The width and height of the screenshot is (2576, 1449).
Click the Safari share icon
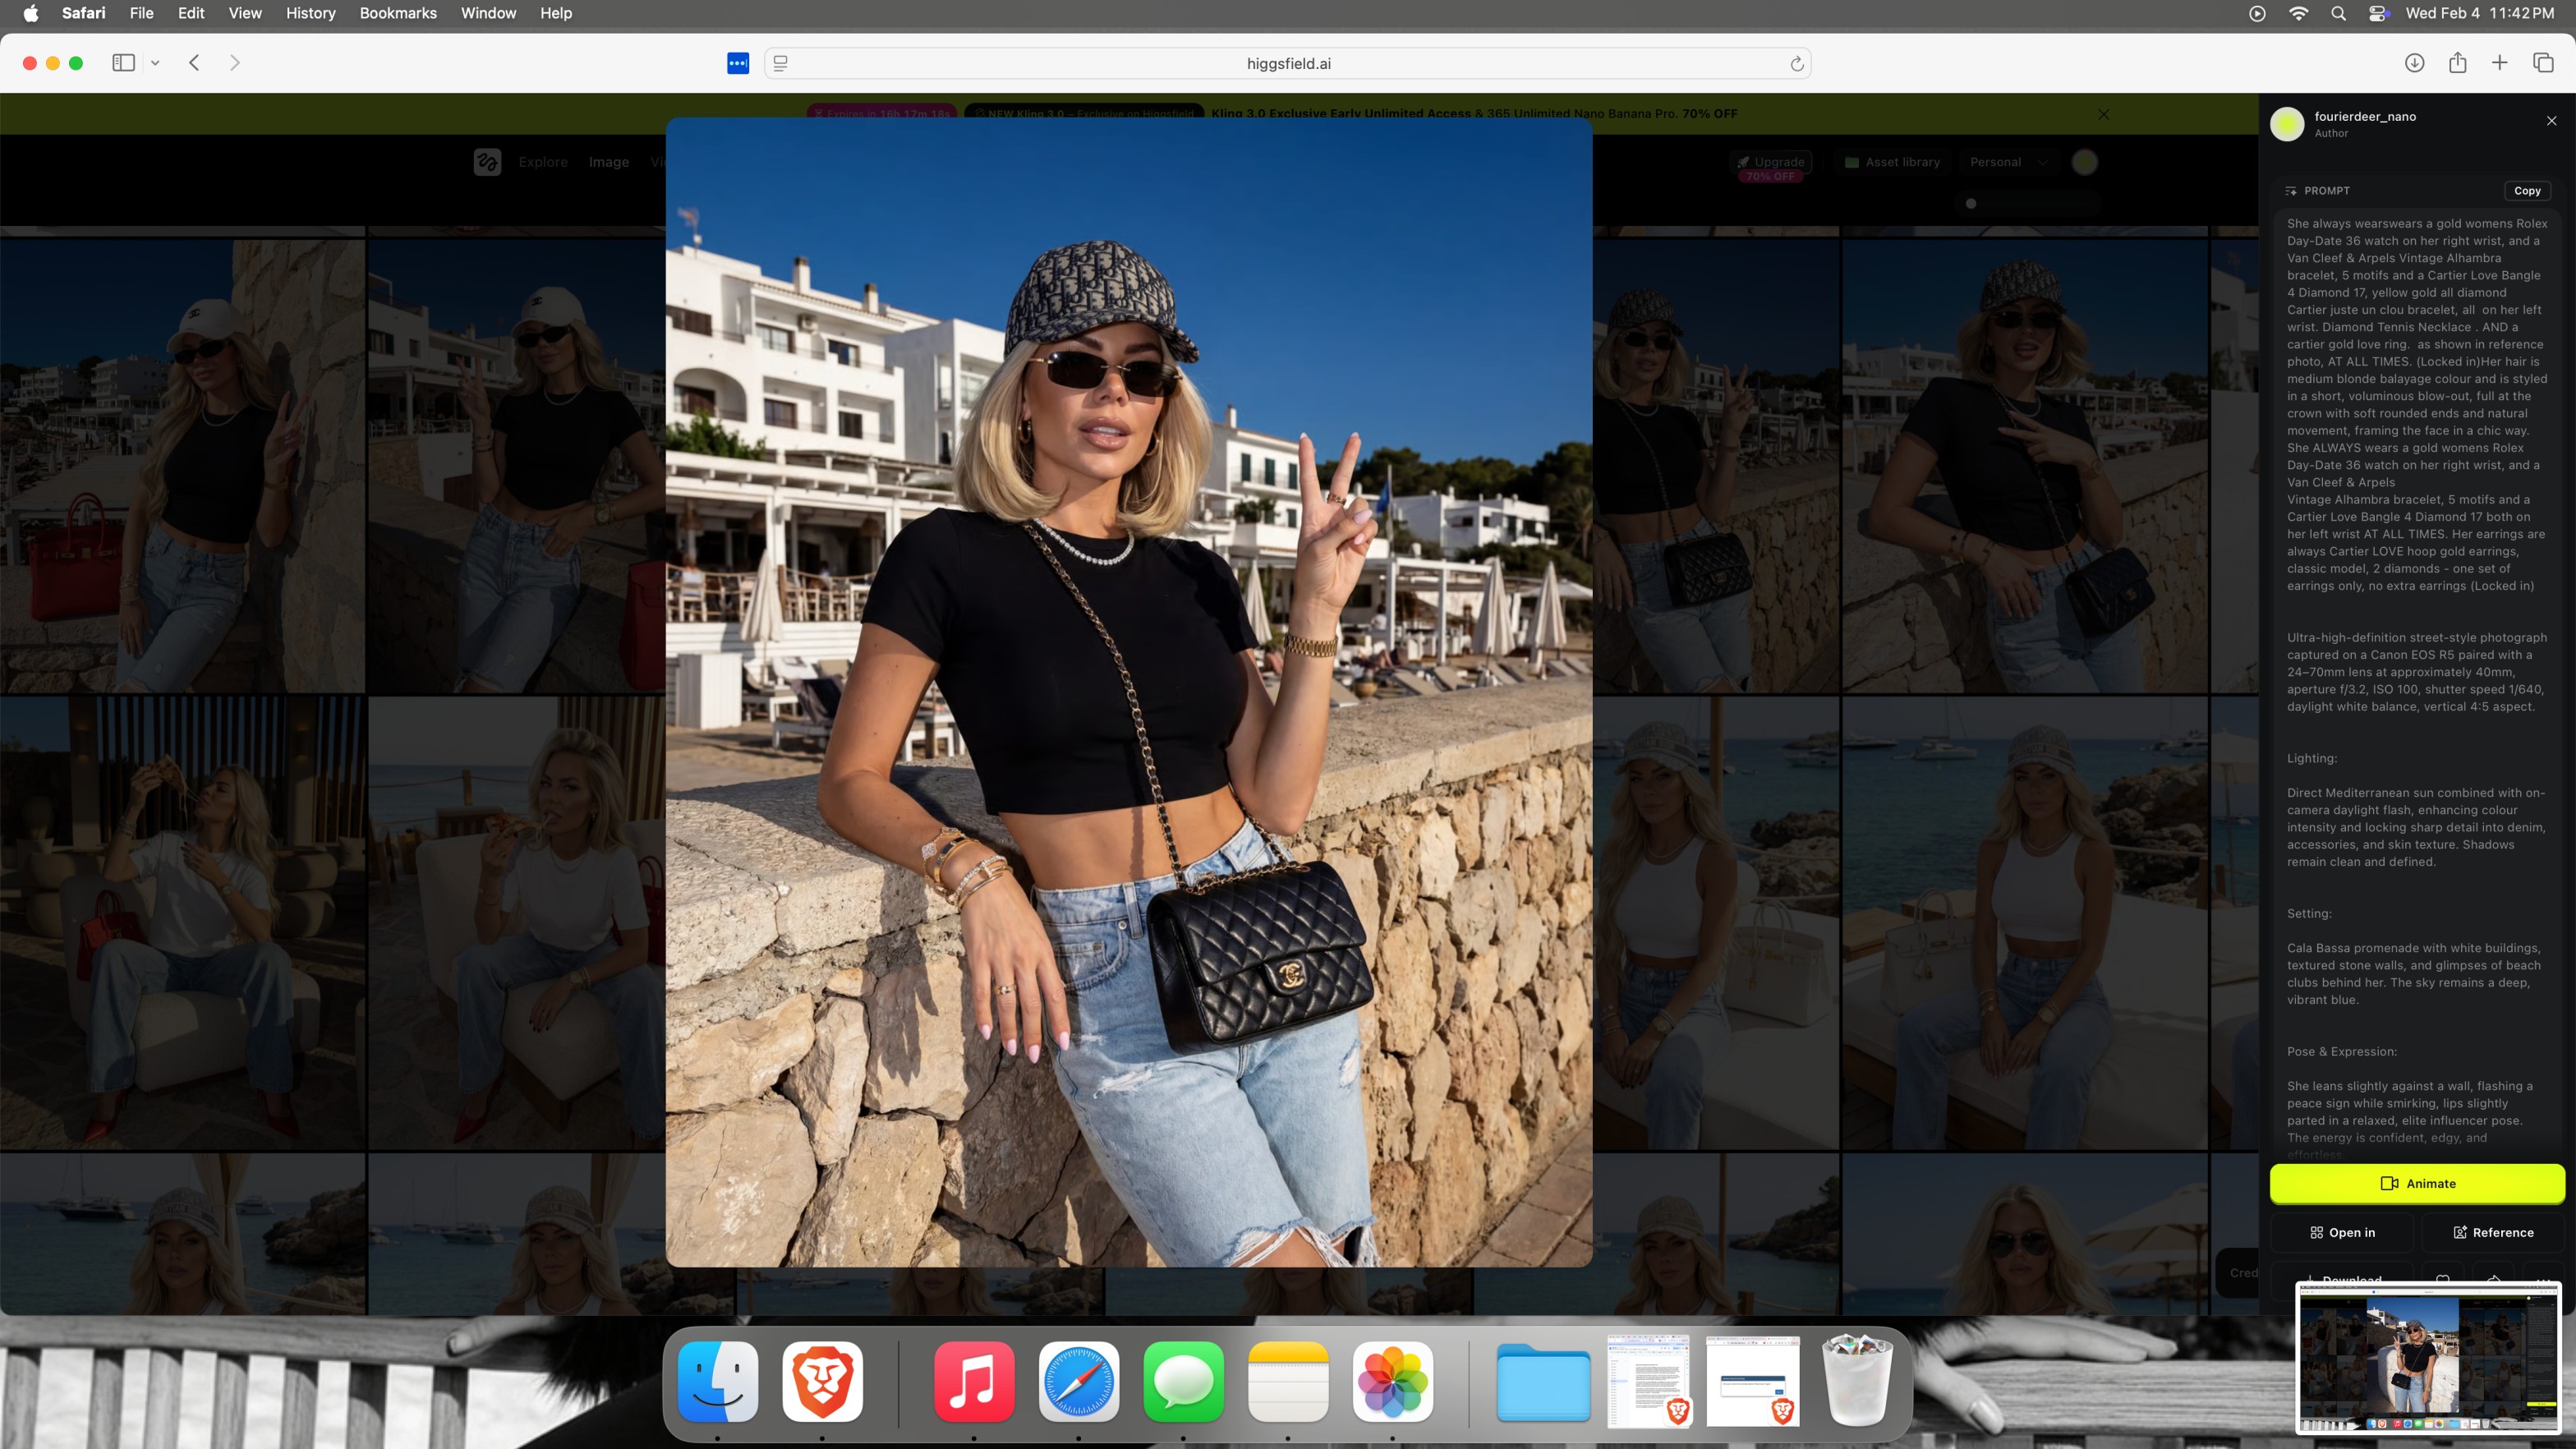pyautogui.click(x=2457, y=63)
